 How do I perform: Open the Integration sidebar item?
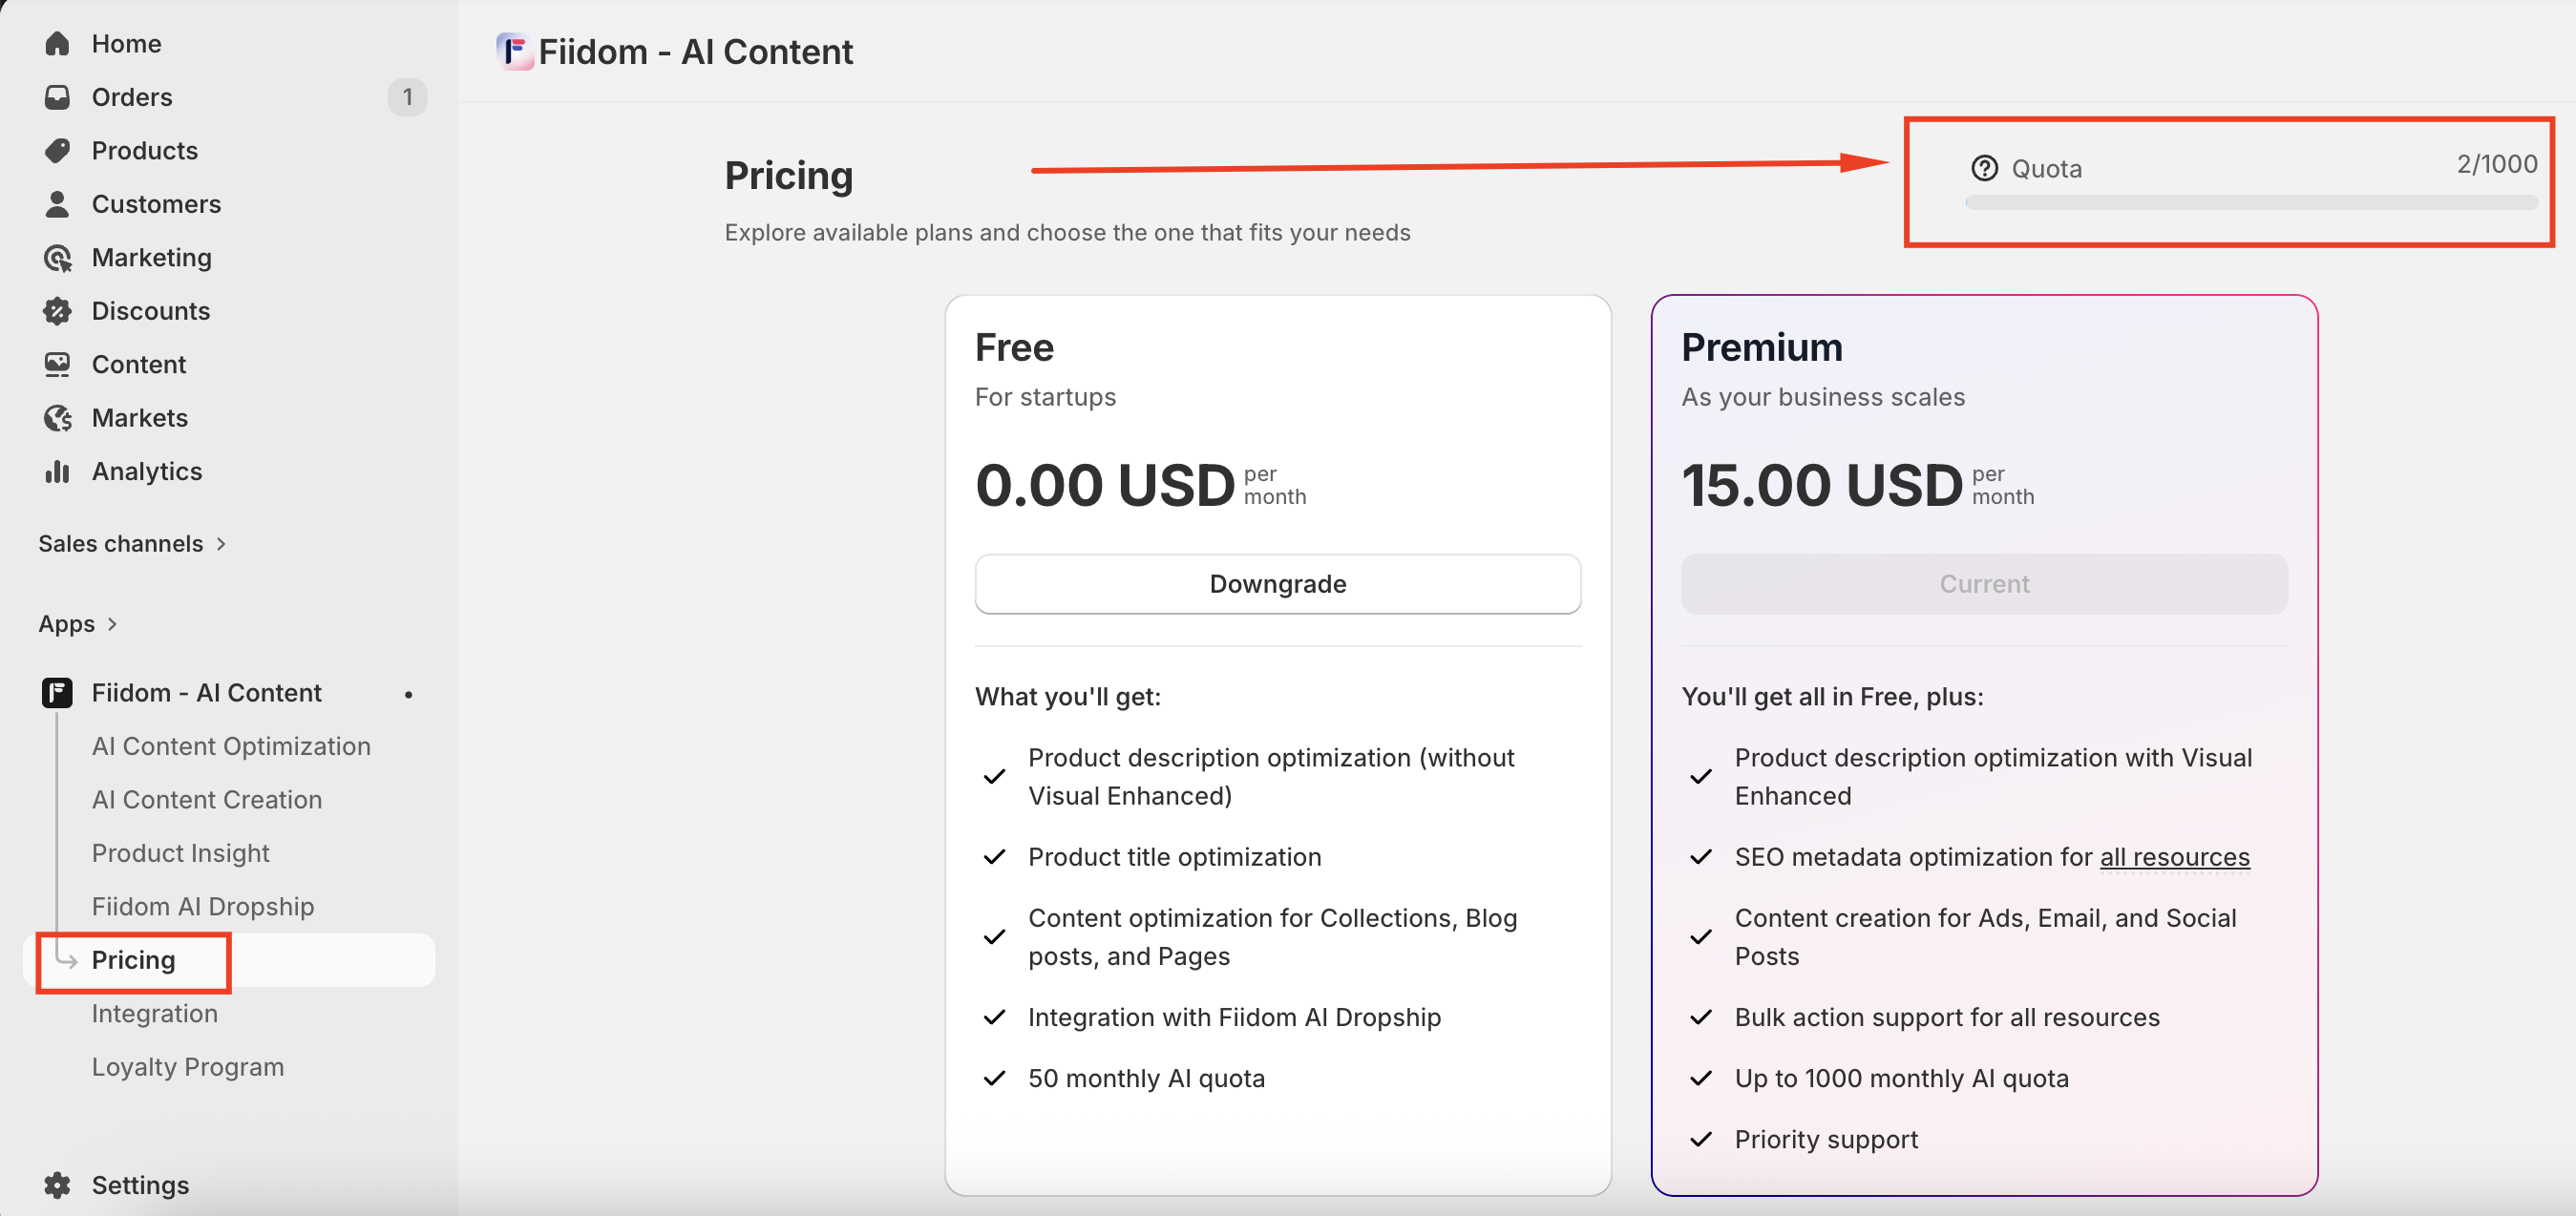[155, 1013]
